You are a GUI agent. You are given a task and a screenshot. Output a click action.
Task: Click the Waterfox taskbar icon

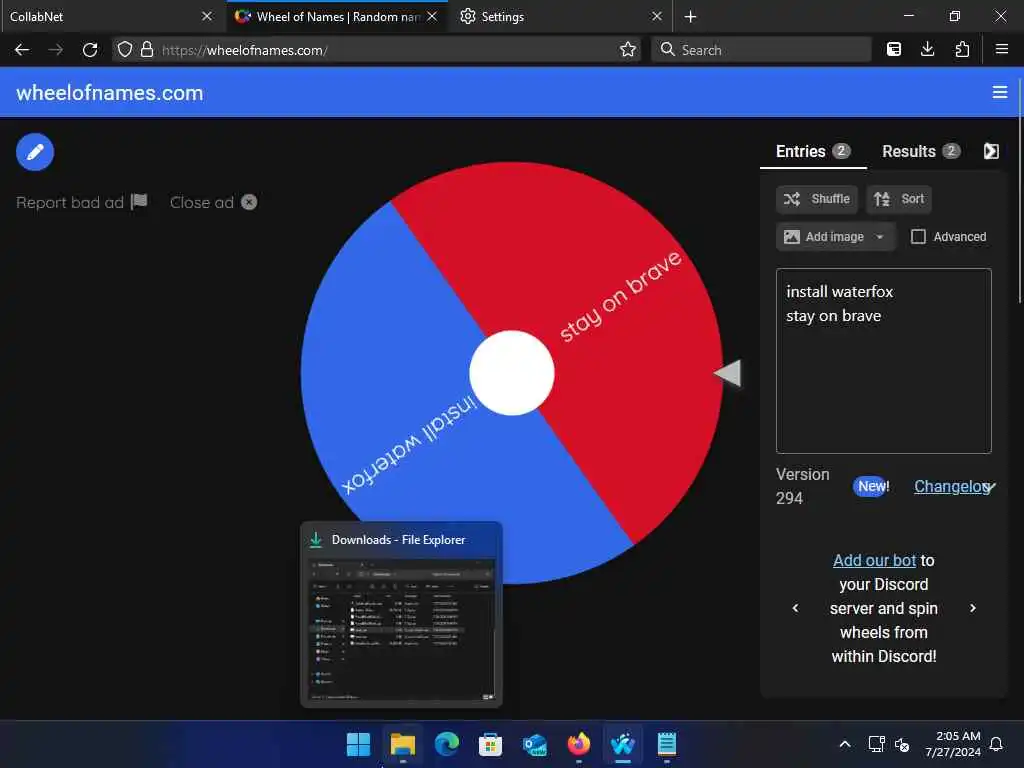623,744
